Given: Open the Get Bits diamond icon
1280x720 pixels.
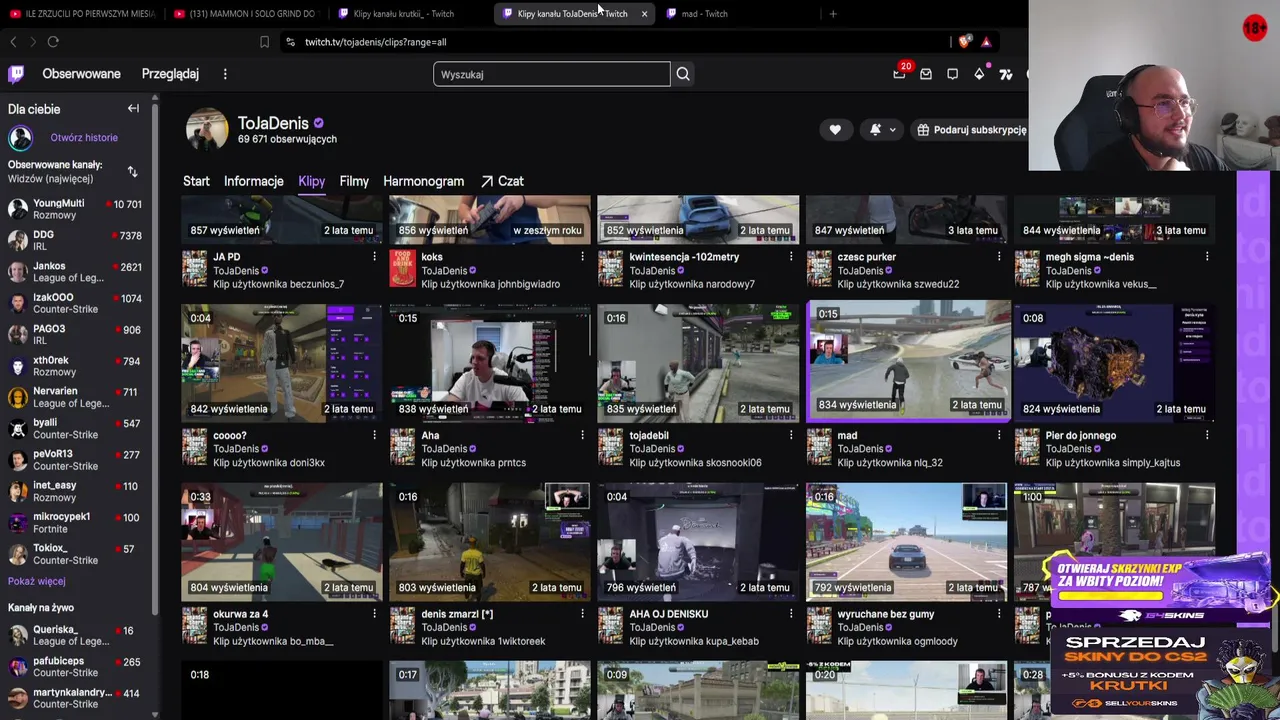Looking at the screenshot, I should (979, 74).
